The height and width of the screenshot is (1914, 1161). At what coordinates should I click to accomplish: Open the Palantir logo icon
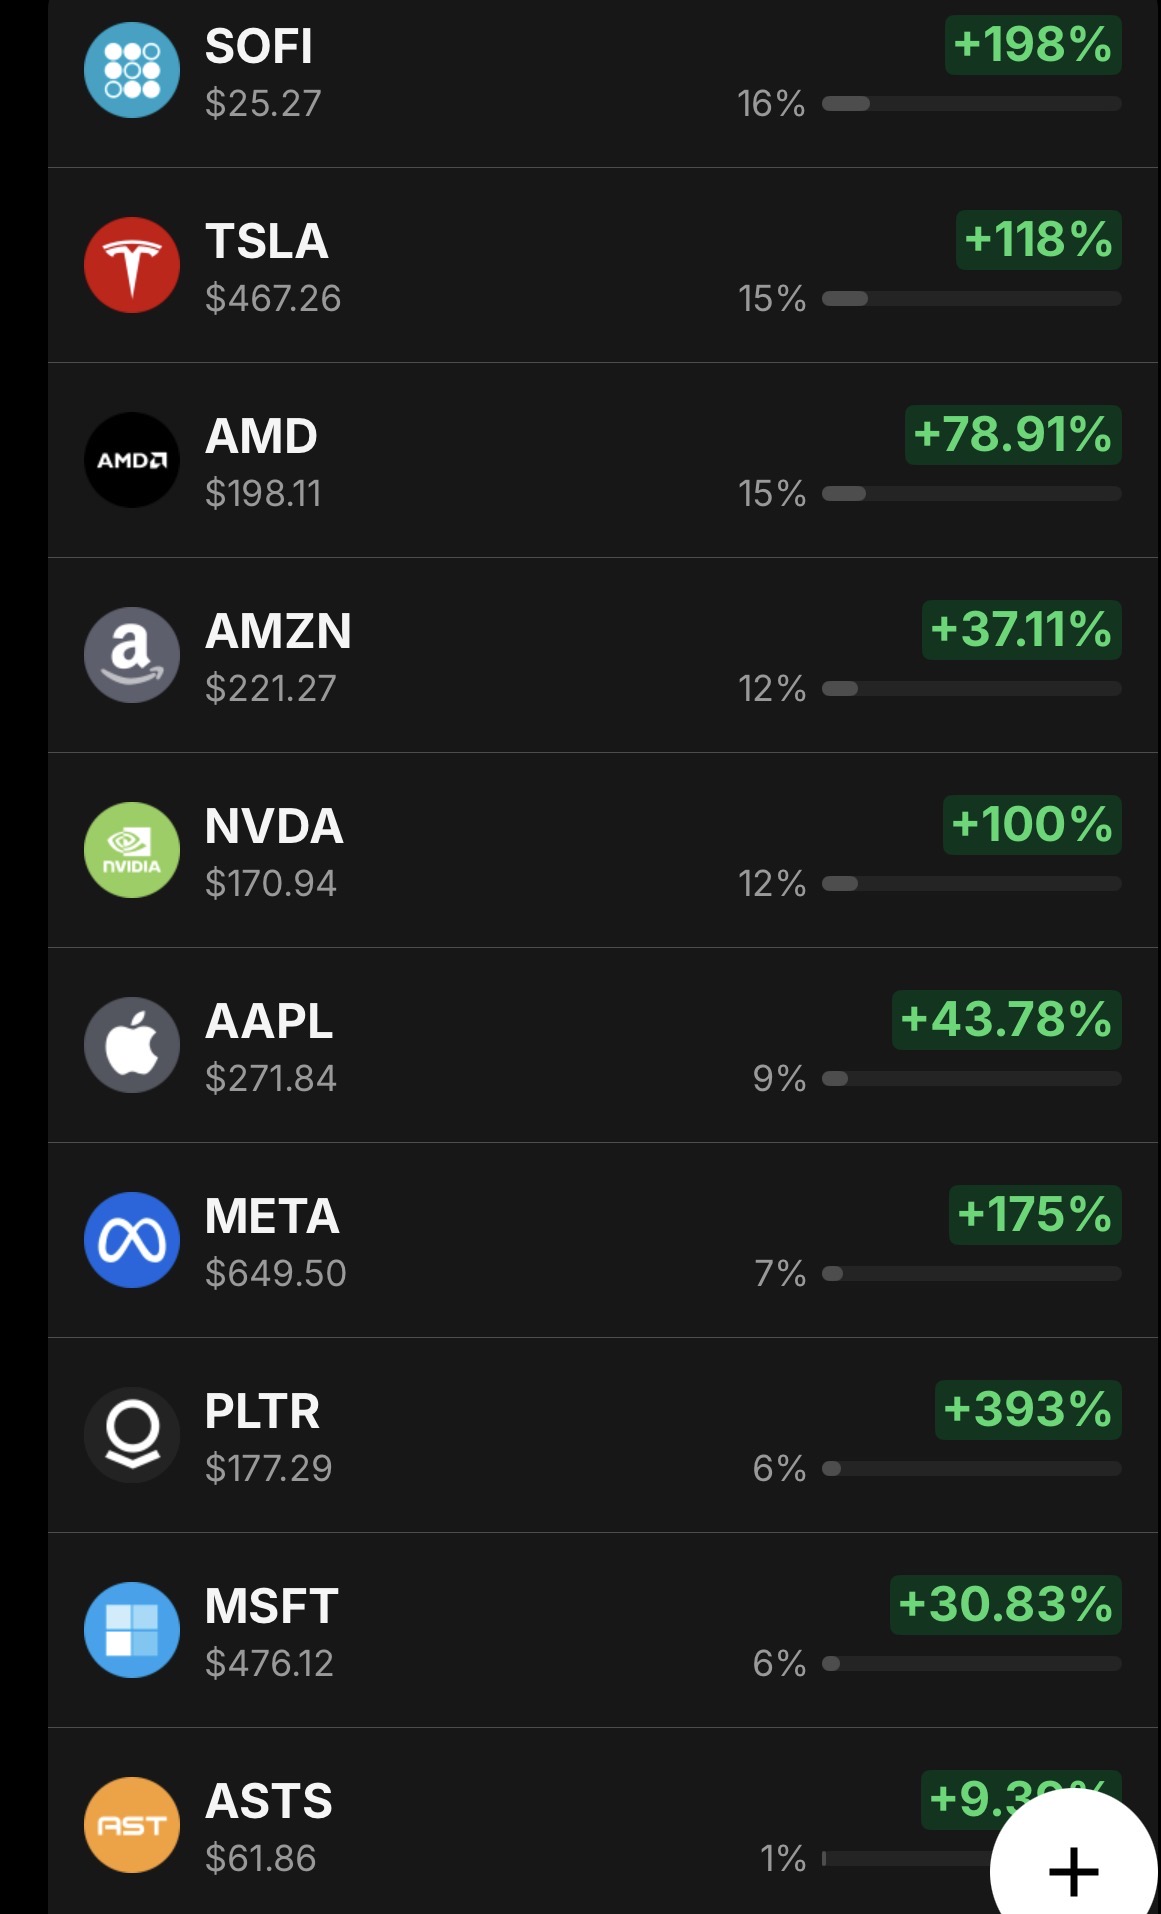132,1435
